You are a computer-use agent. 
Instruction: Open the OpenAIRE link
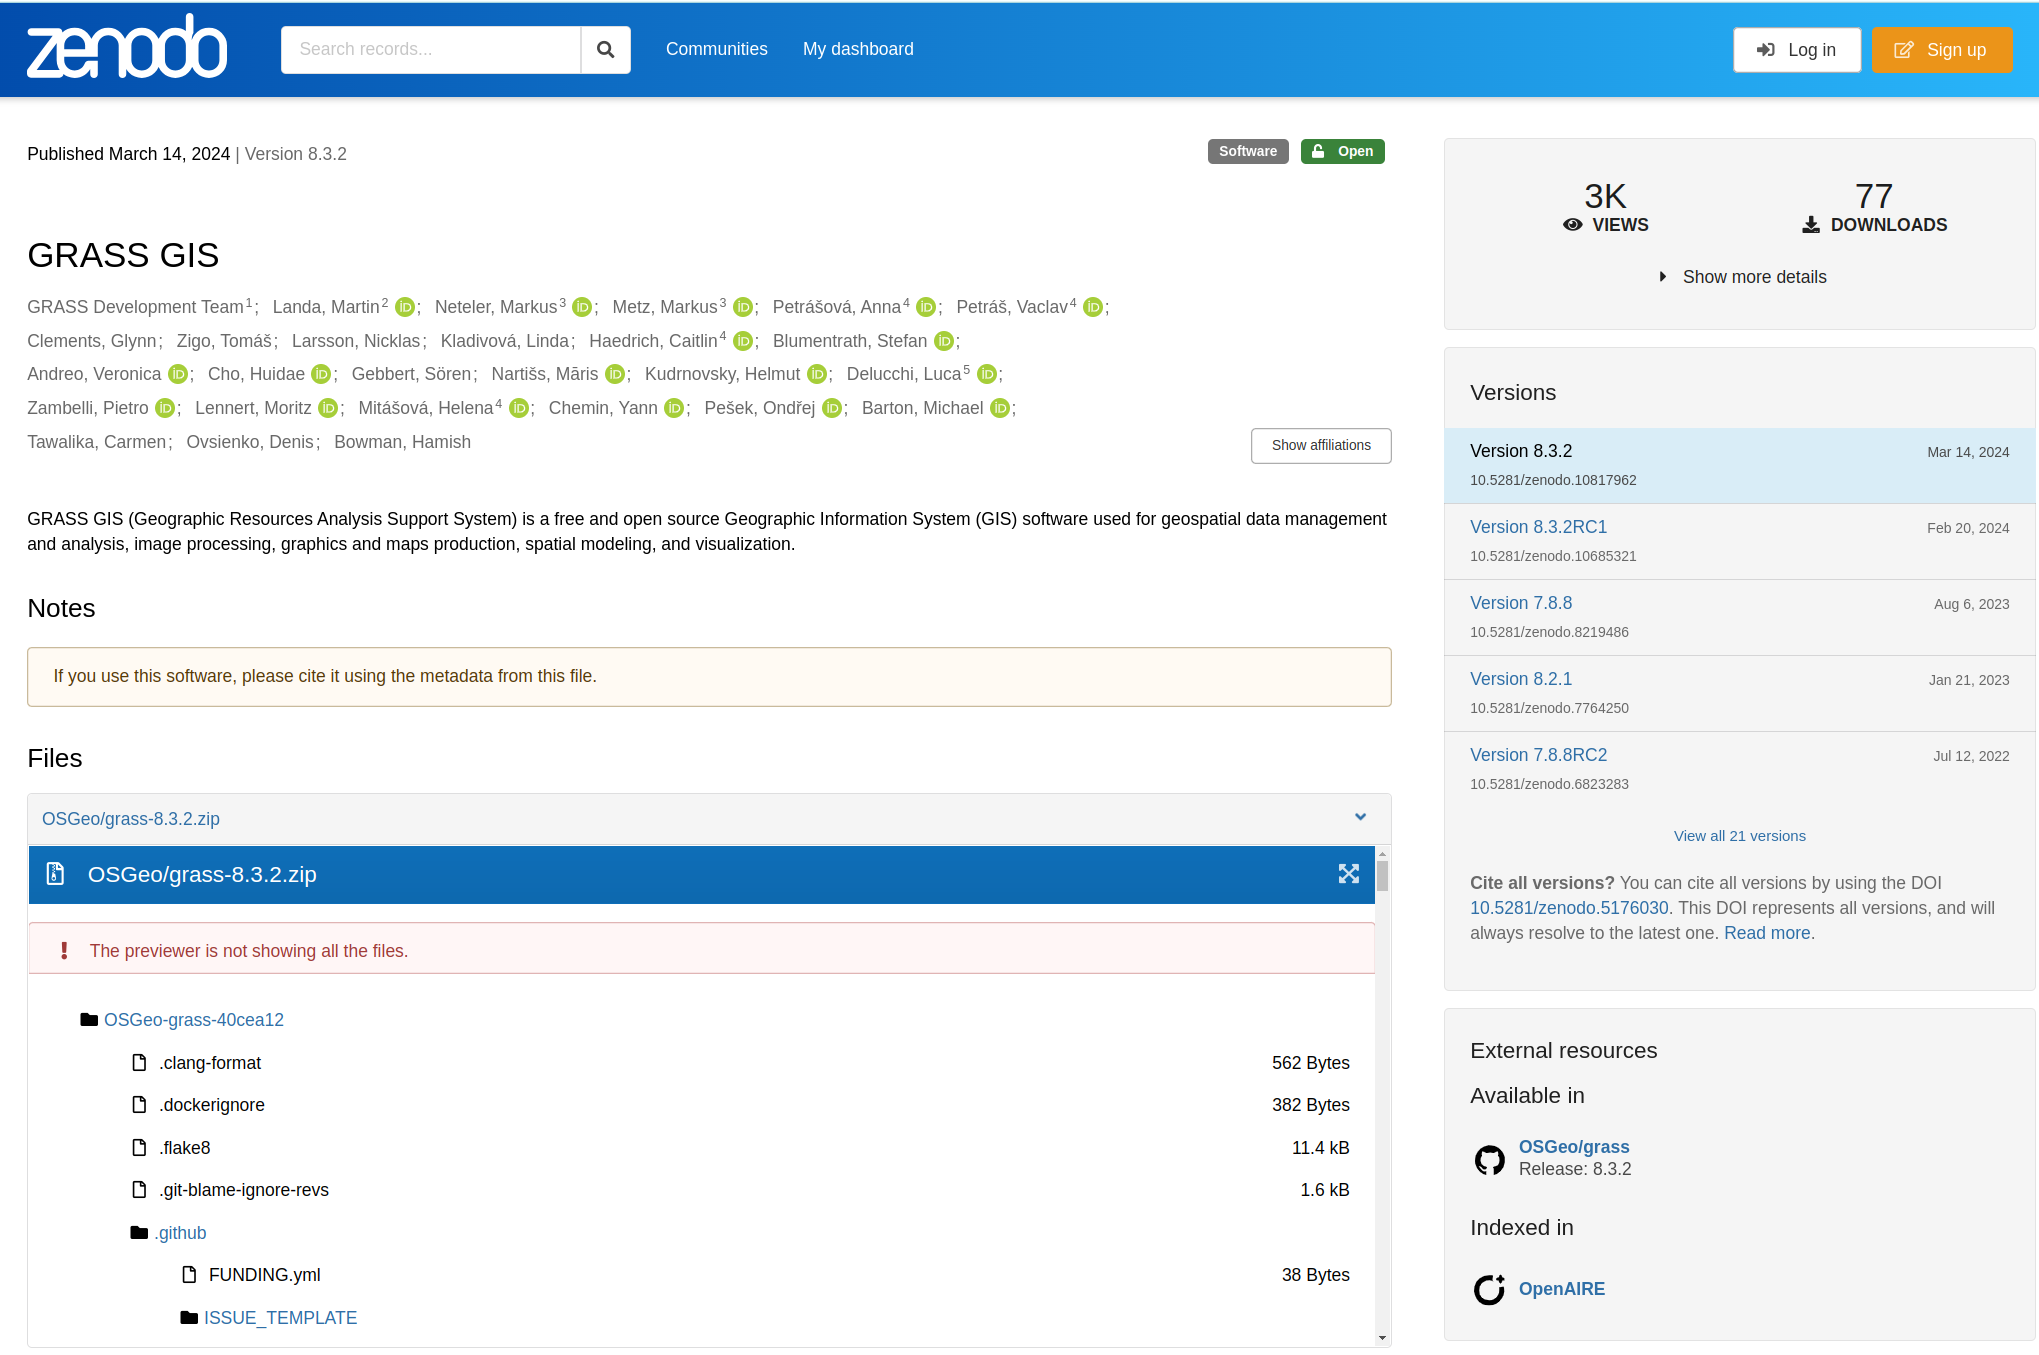[x=1562, y=1289]
